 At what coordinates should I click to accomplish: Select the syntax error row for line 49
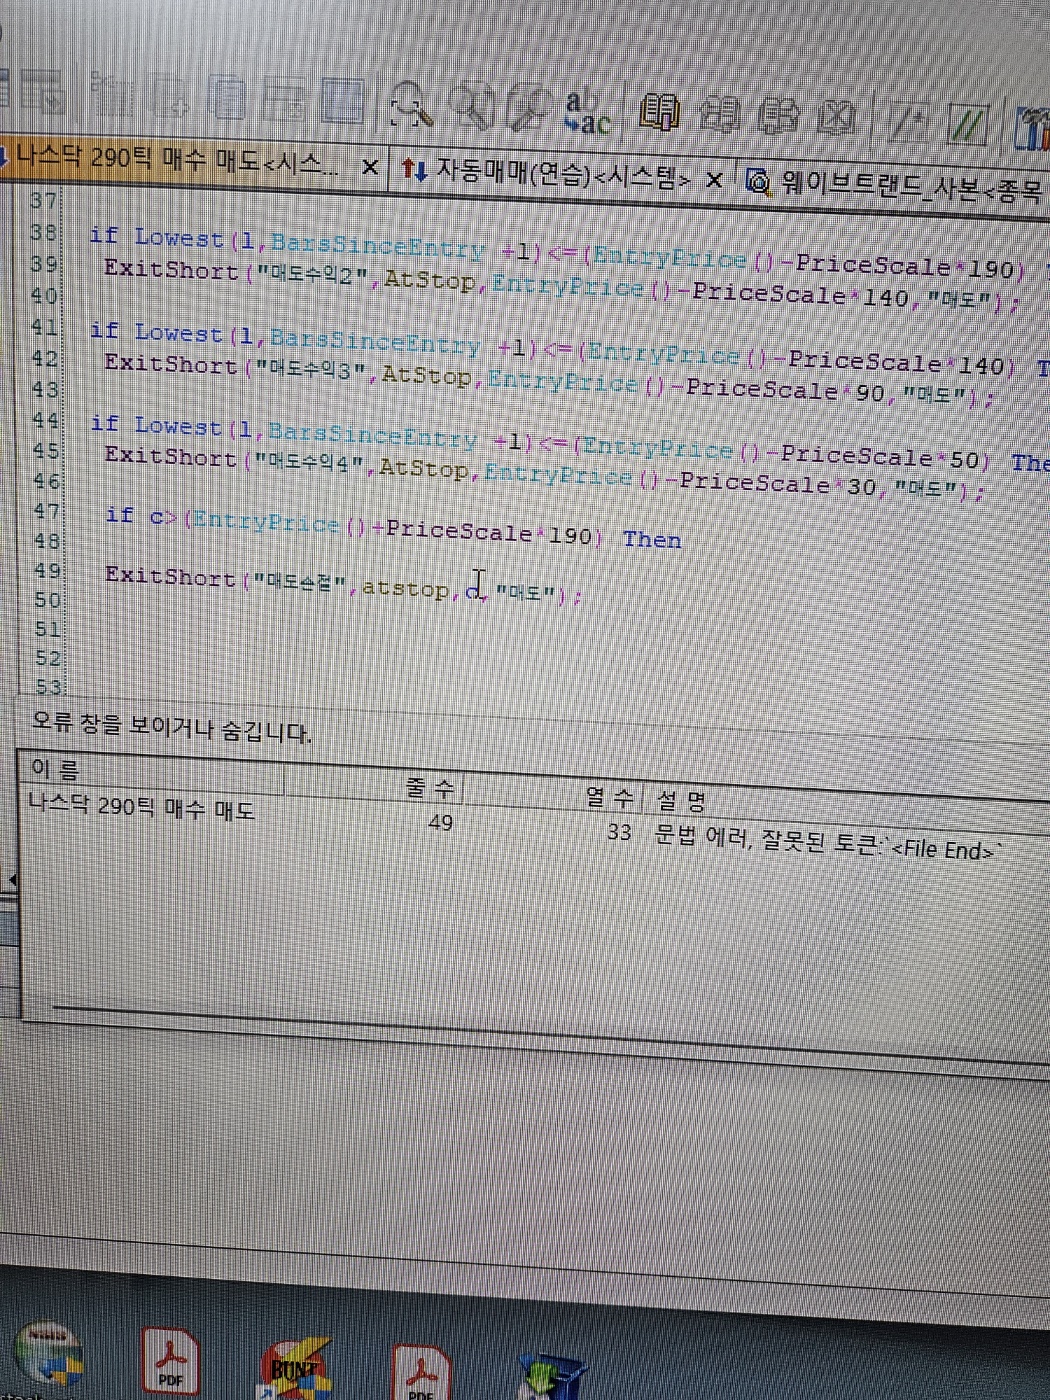(x=500, y=825)
